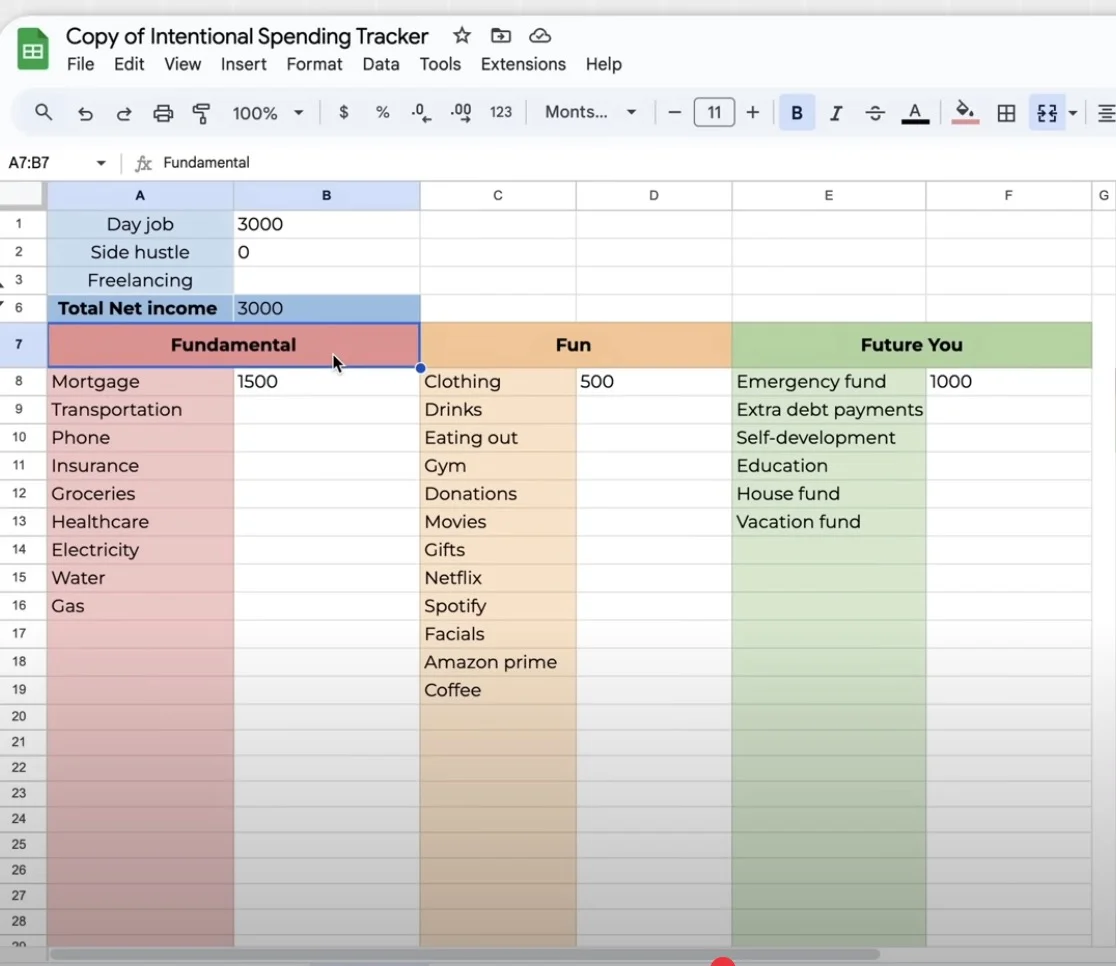This screenshot has width=1116, height=966.
Task: Click the select all corner box
Action: pos(22,195)
